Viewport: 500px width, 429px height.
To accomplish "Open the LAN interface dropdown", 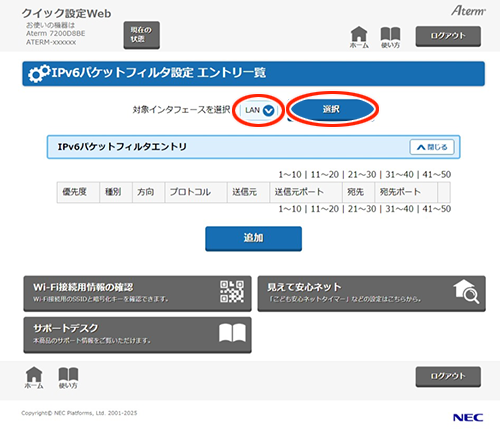I will click(x=259, y=110).
